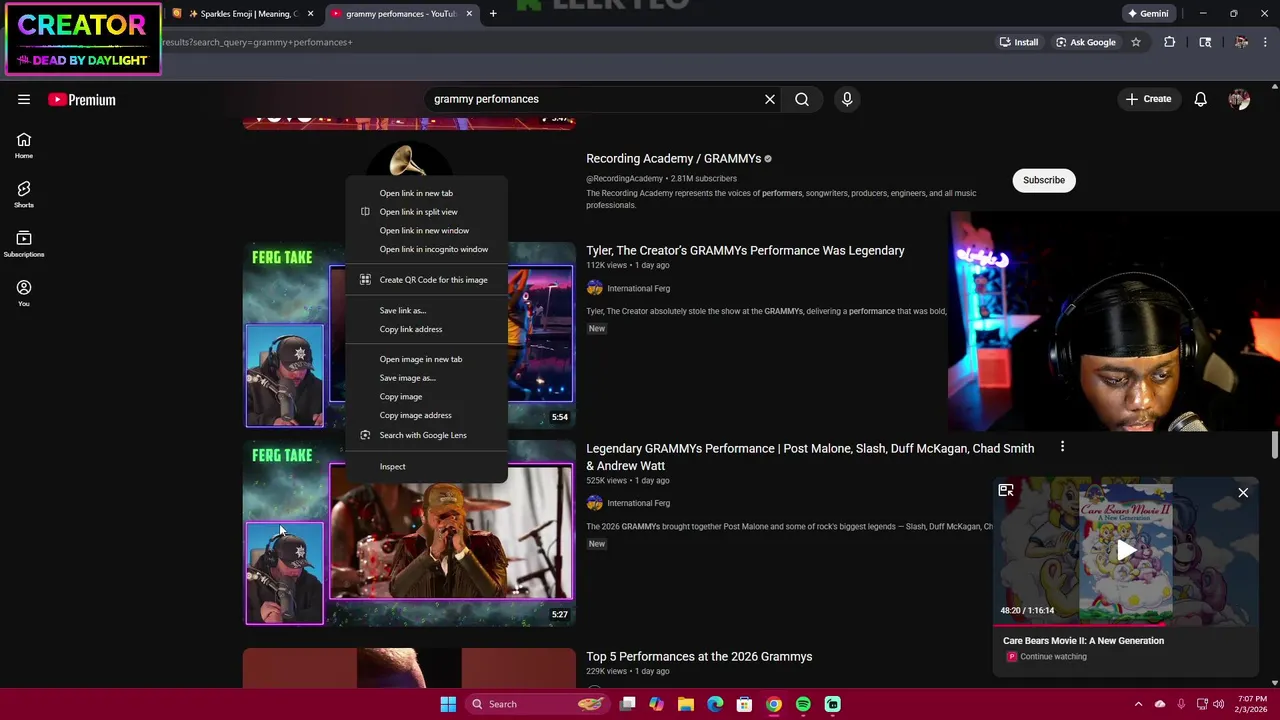This screenshot has width=1280, height=720.
Task: Click the Windows taskbar Search box
Action: [537, 704]
